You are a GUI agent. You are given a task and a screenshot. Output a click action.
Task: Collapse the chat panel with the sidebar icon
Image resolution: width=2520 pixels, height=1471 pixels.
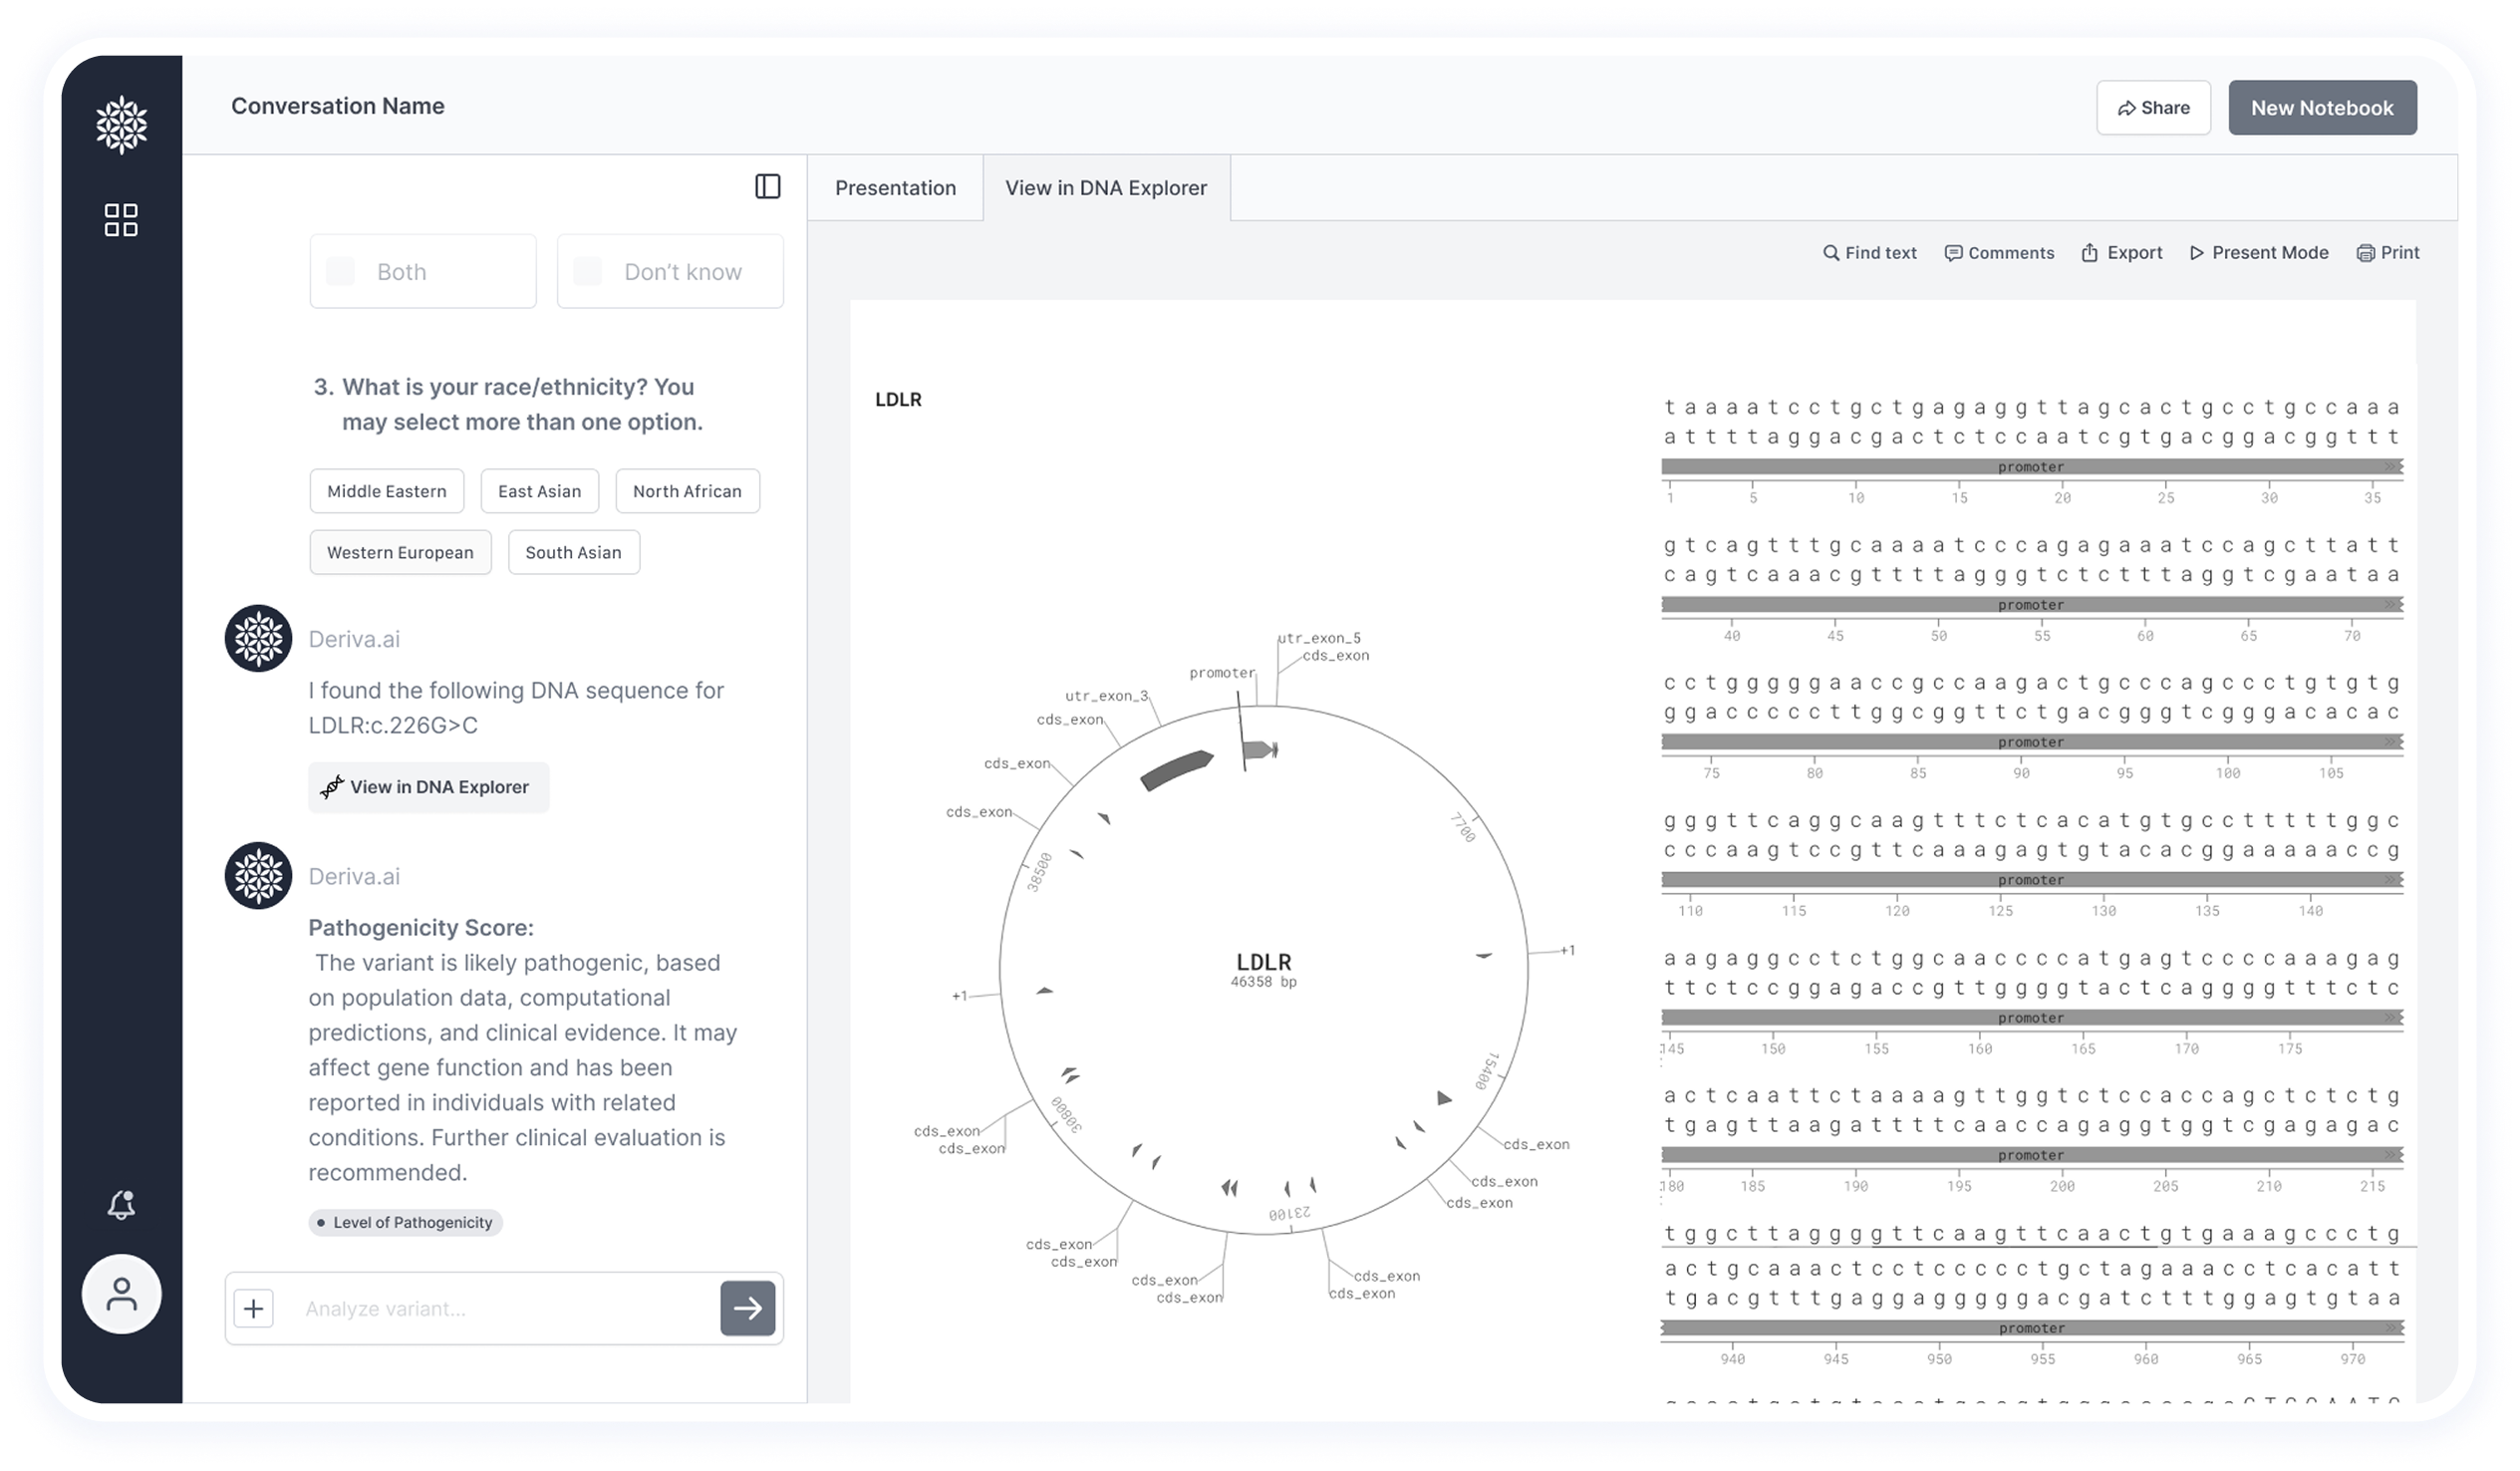(767, 187)
